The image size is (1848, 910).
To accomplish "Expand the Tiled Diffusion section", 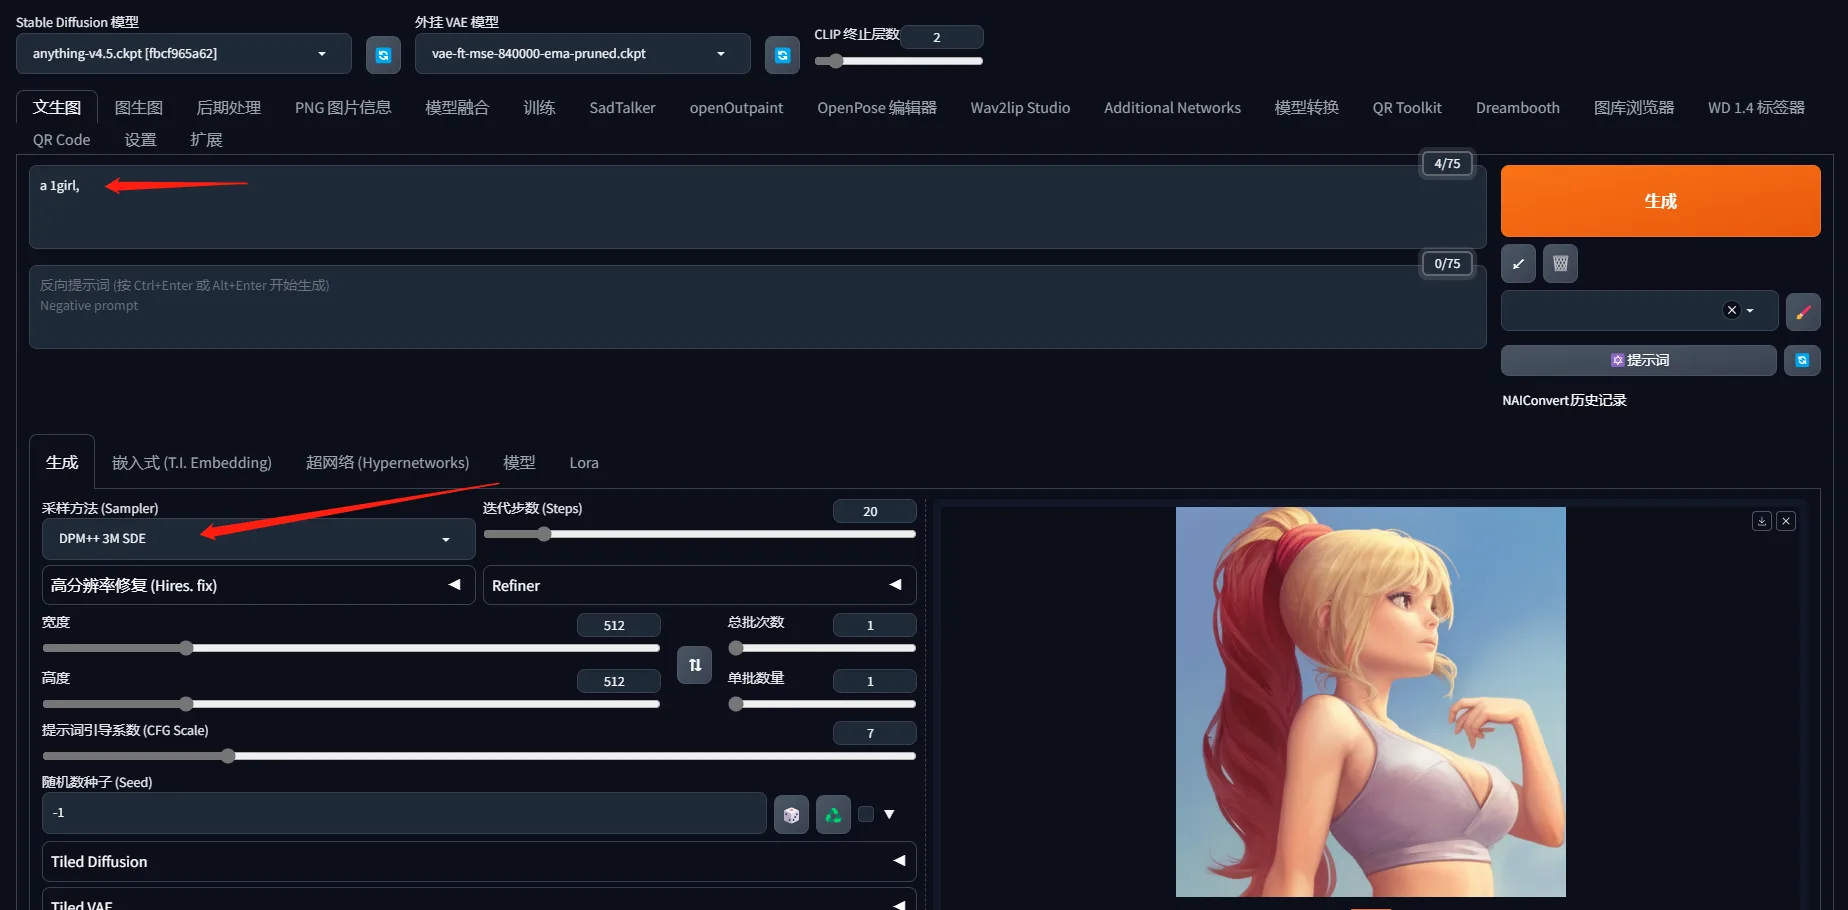I will click(x=479, y=861).
